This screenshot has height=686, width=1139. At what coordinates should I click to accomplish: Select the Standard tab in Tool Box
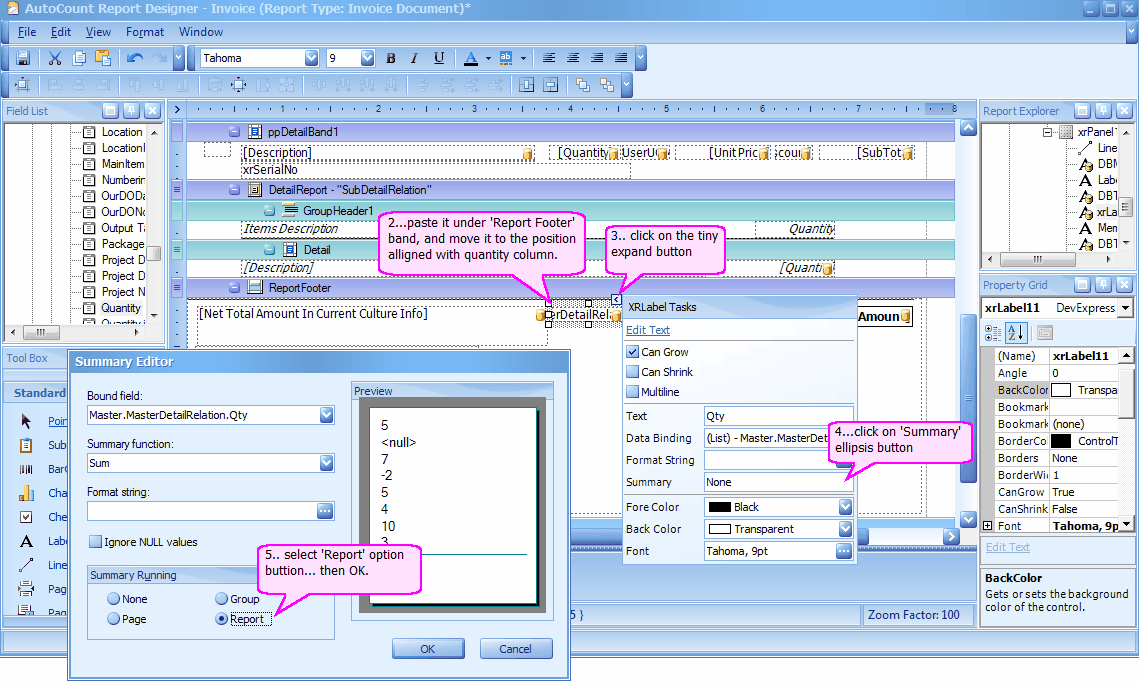coord(39,393)
